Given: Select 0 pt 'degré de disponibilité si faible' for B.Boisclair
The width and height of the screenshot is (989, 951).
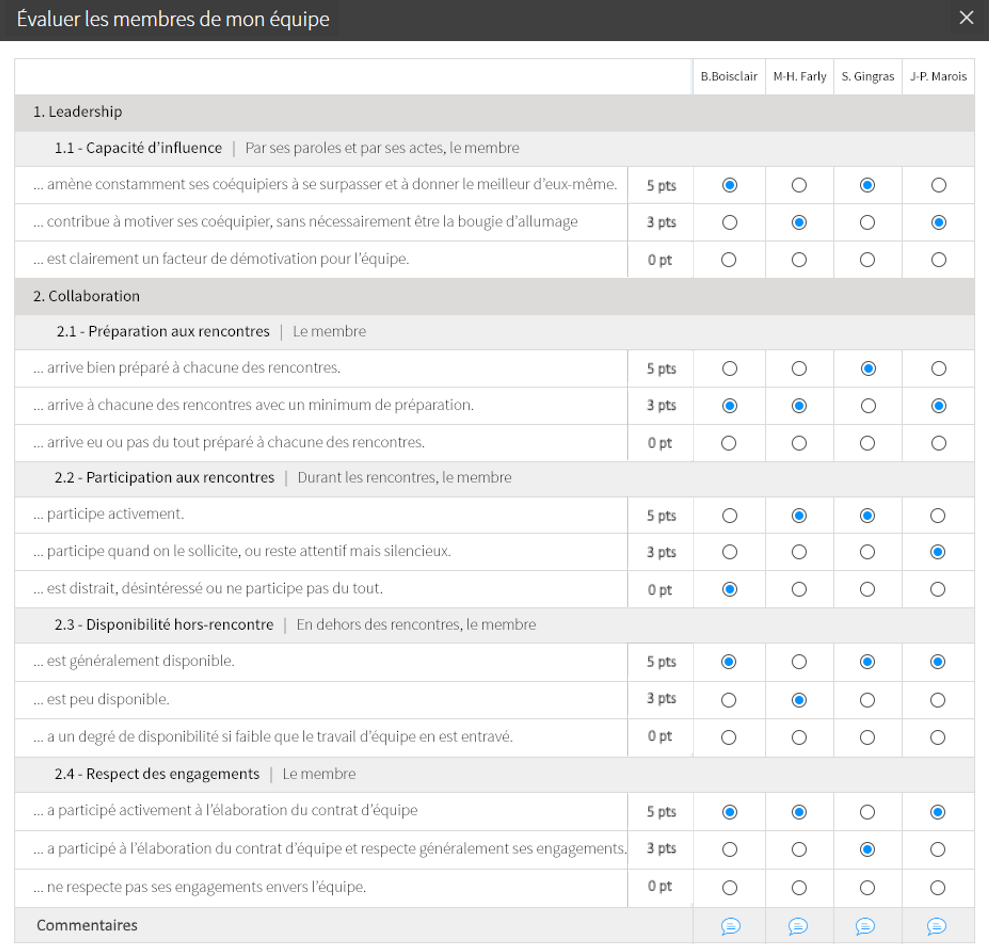Looking at the screenshot, I should pyautogui.click(x=729, y=737).
